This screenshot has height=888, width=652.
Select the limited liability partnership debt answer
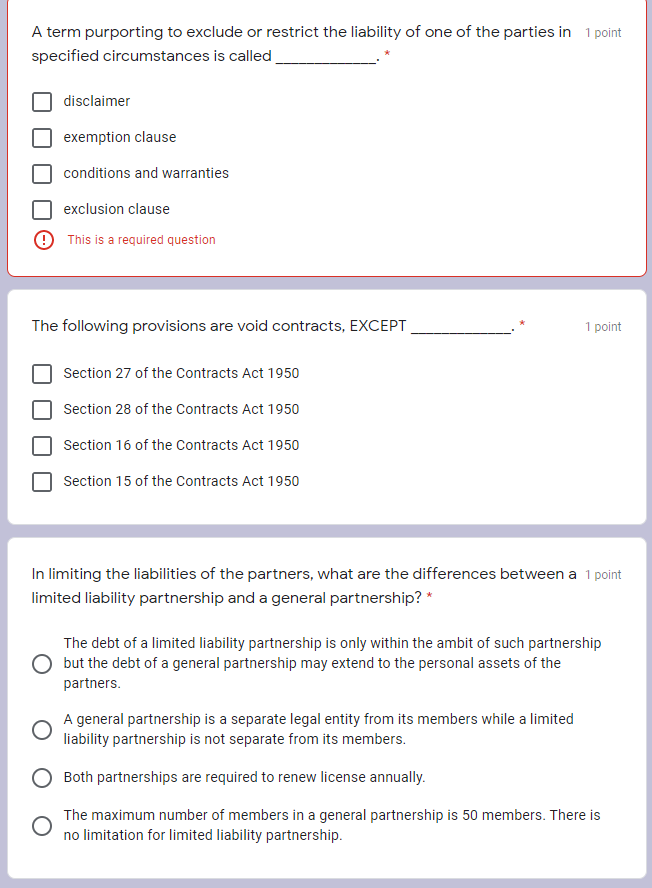click(42, 662)
